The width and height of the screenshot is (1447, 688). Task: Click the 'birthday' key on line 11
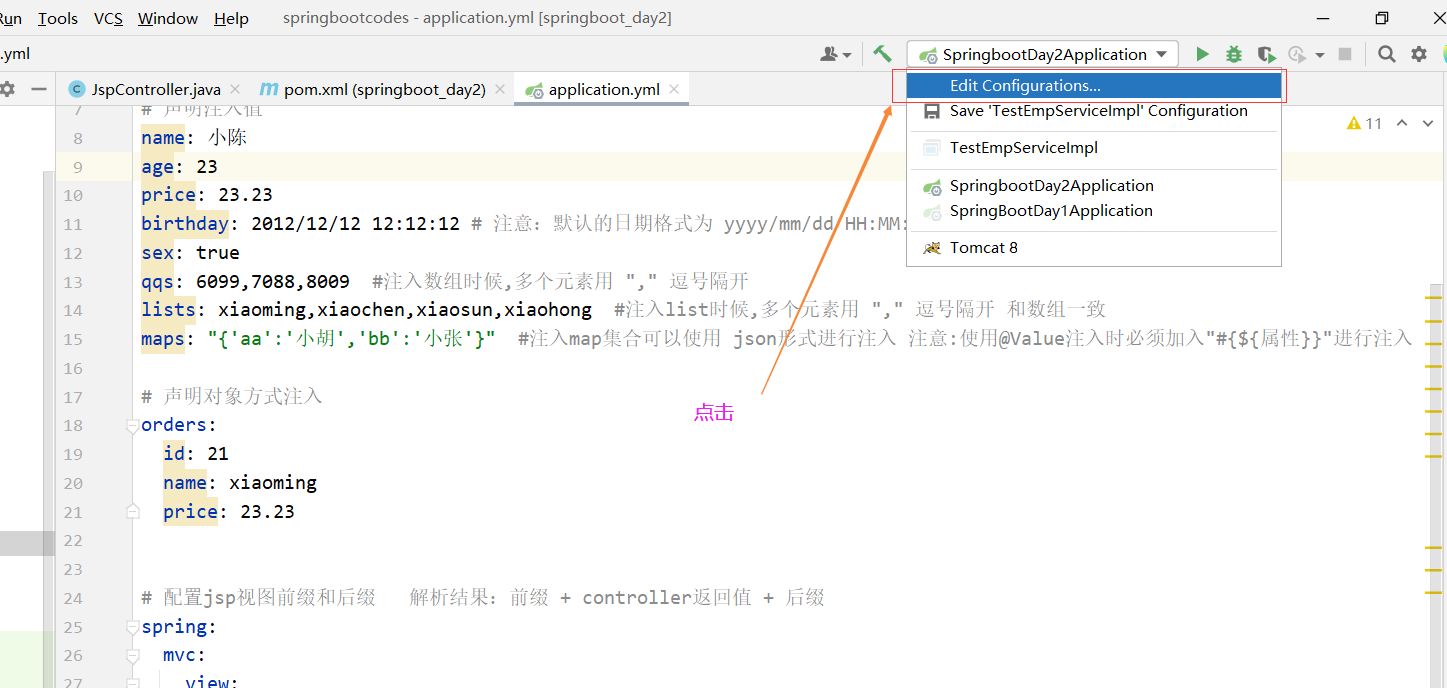point(185,224)
